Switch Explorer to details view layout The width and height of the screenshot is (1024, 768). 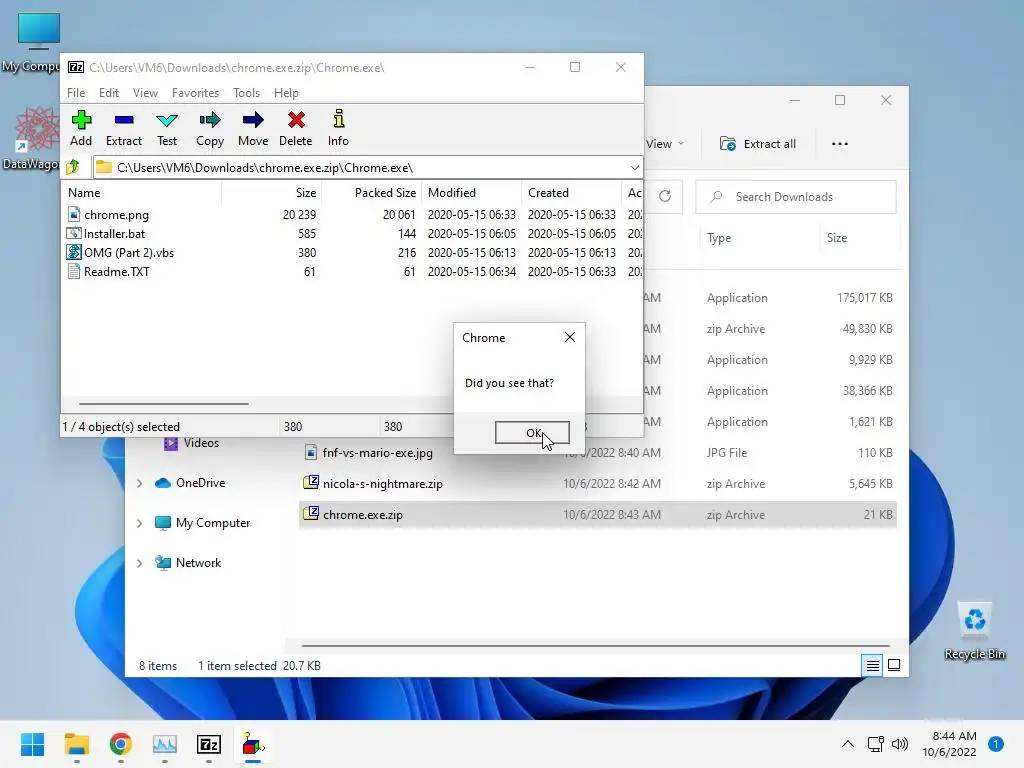coord(872,665)
